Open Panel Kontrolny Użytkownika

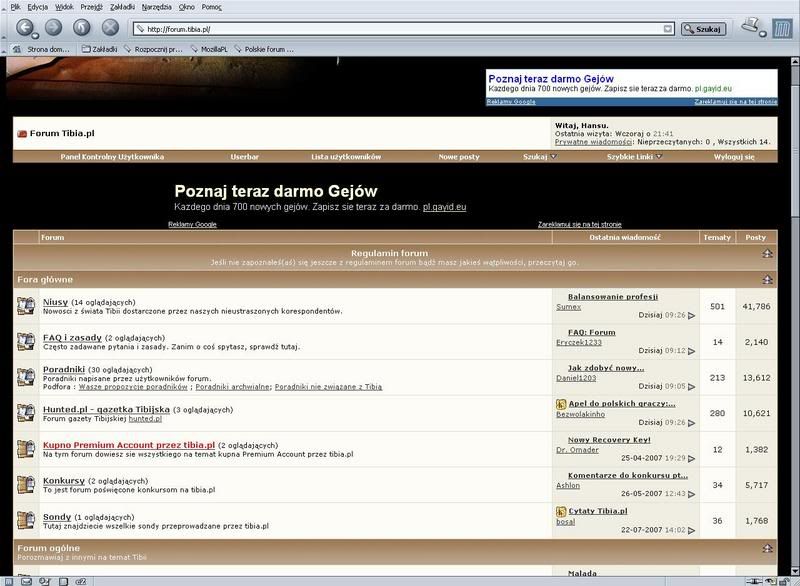pos(112,157)
